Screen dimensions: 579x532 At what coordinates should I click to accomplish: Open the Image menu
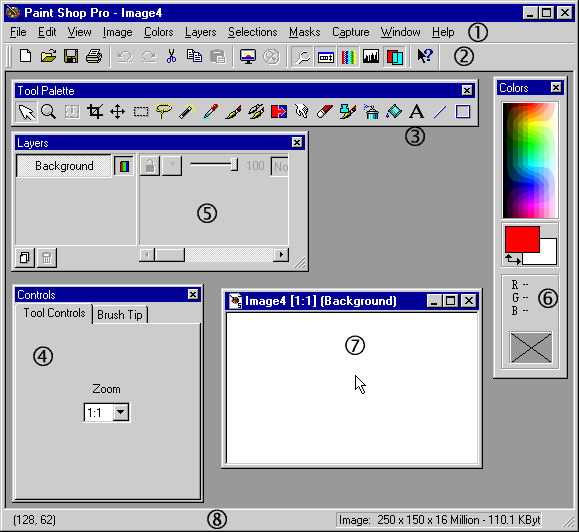tap(117, 32)
